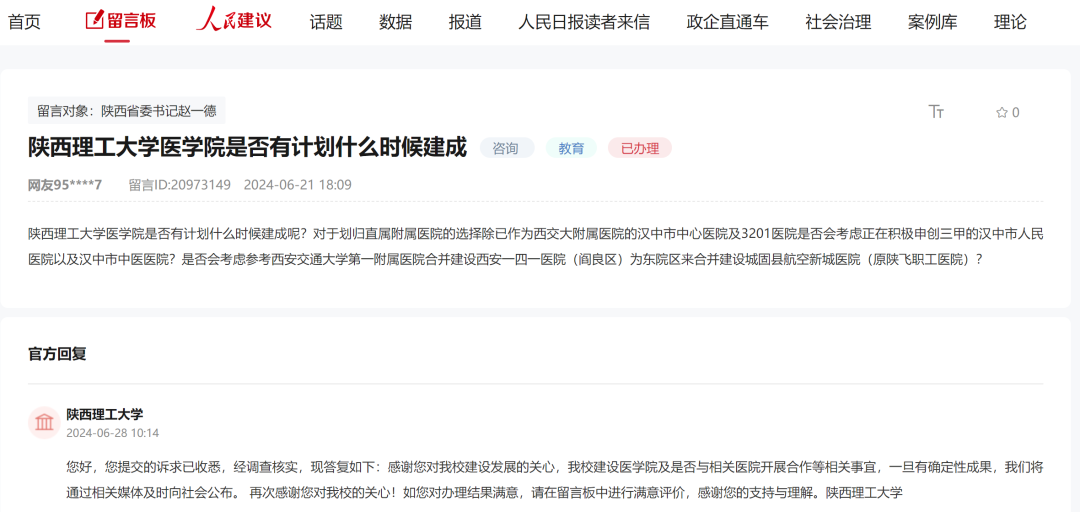
Task: Open the 案例库 menu item
Action: 933,22
